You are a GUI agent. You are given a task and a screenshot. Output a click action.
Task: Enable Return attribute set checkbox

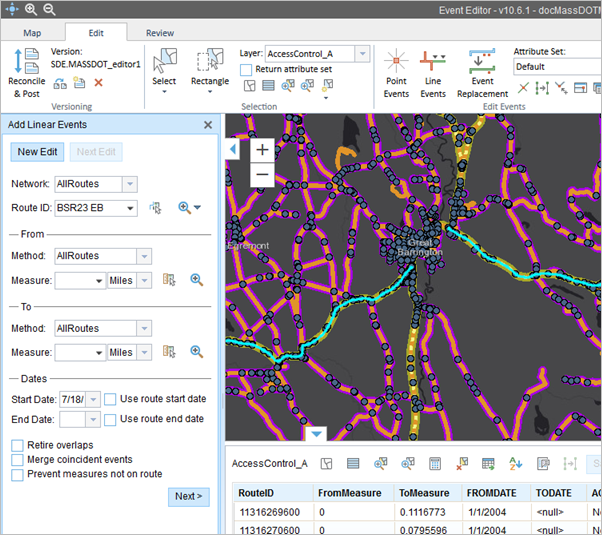pos(246,69)
